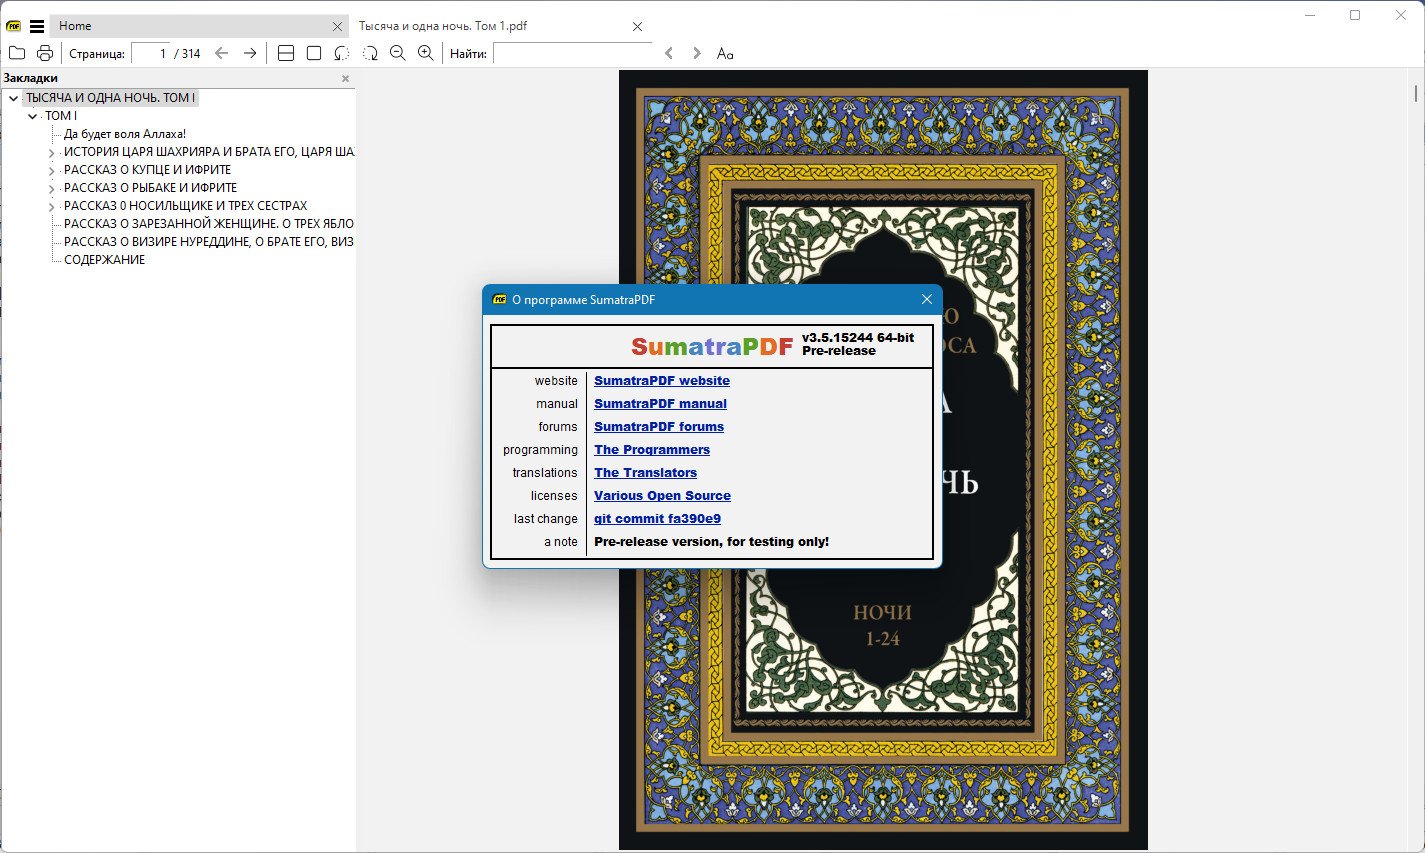The width and height of the screenshot is (1425, 853).
Task: Click the page number input field
Action: pos(151,53)
